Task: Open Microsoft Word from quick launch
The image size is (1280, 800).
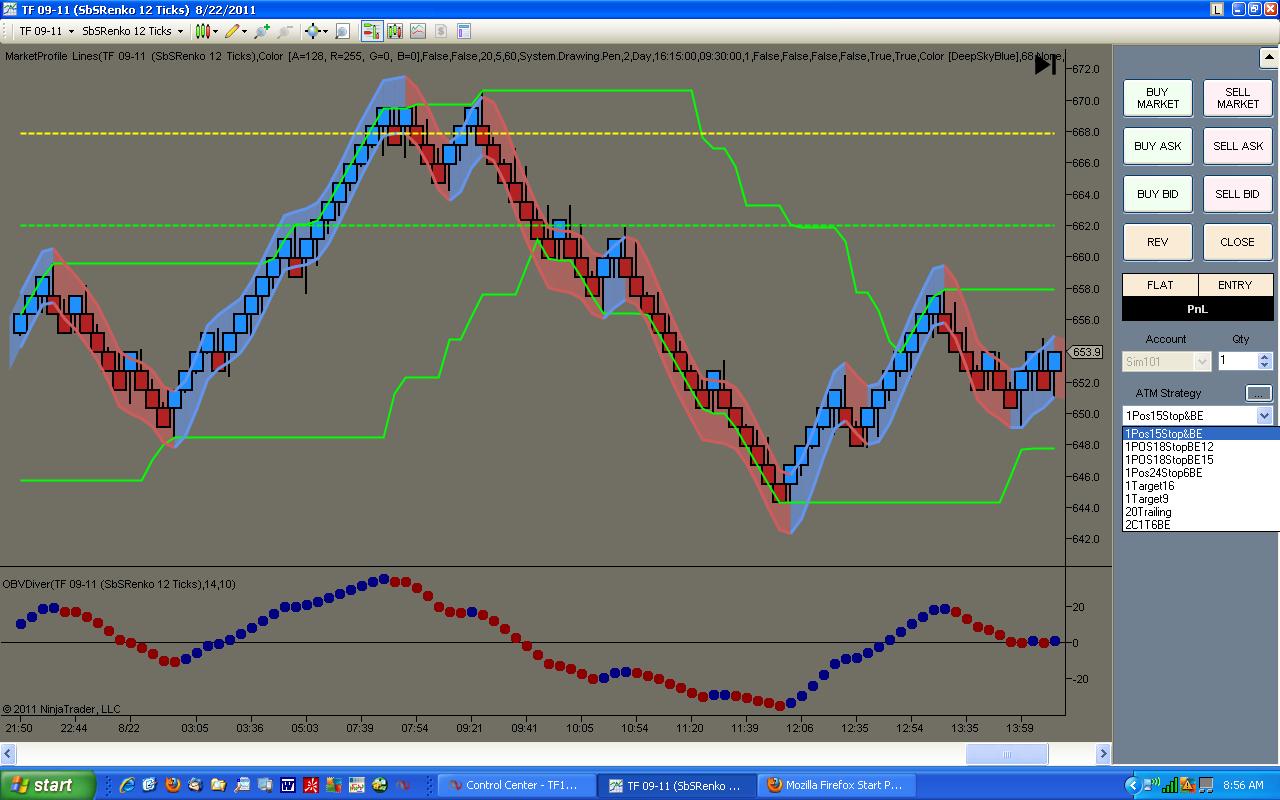Action: tap(287, 785)
